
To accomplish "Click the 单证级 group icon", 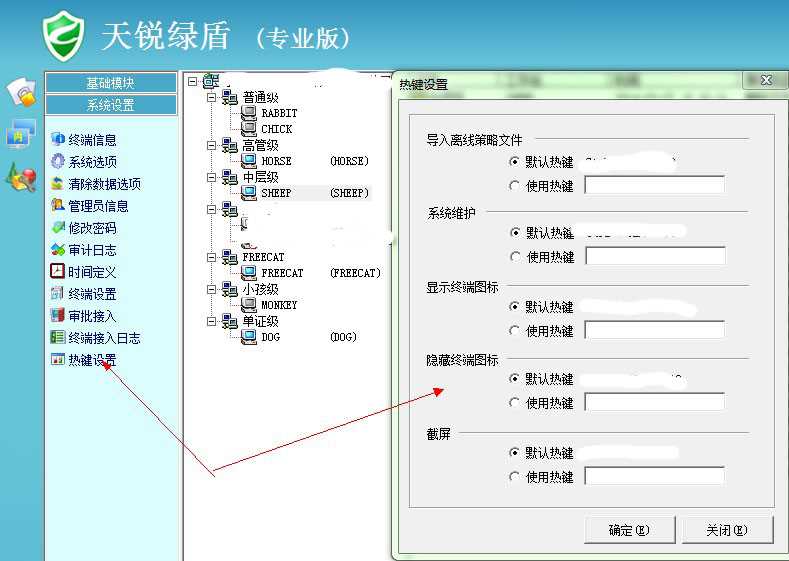I will tap(230, 321).
